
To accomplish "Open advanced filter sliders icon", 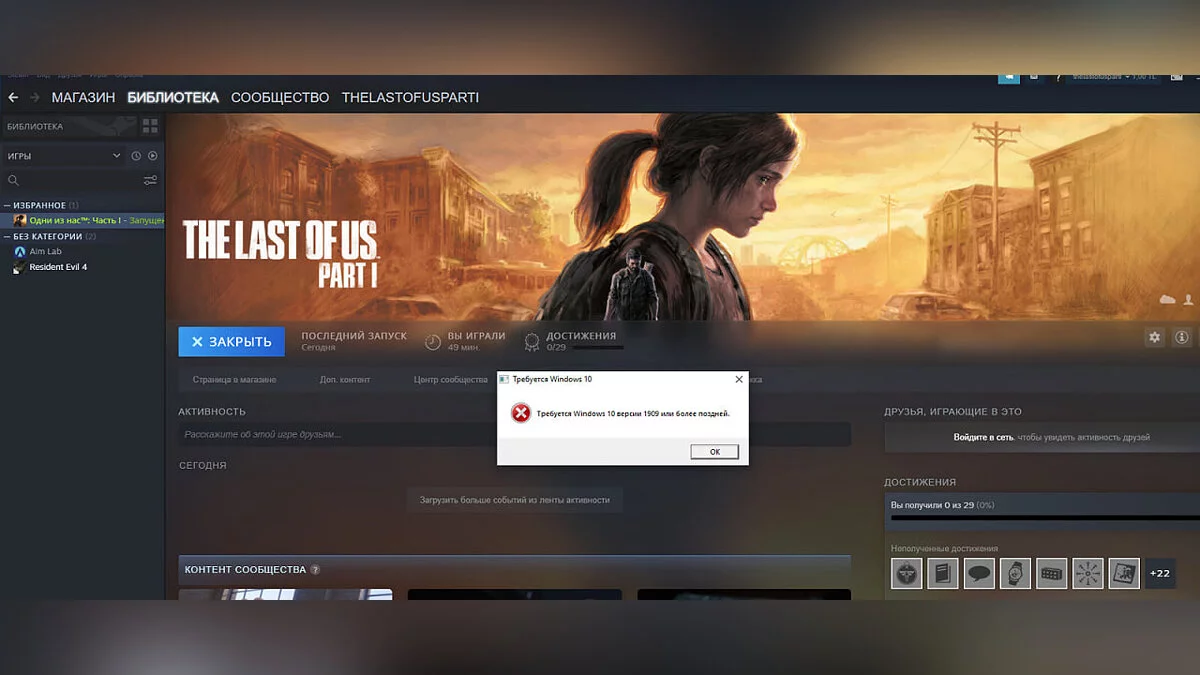I will click(x=150, y=181).
